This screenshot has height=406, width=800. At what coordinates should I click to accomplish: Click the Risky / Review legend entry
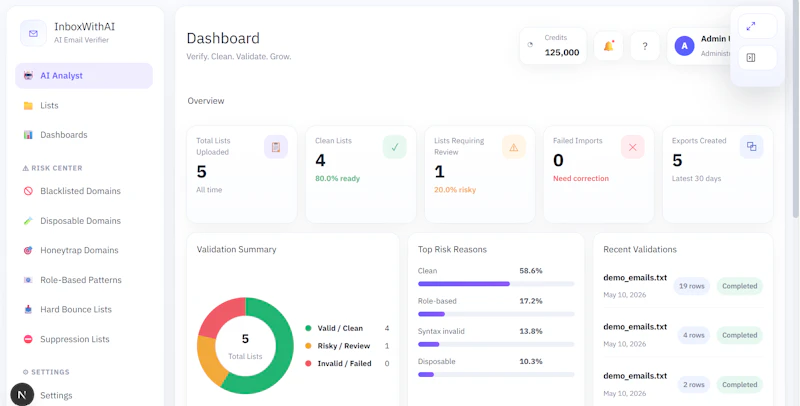point(347,346)
